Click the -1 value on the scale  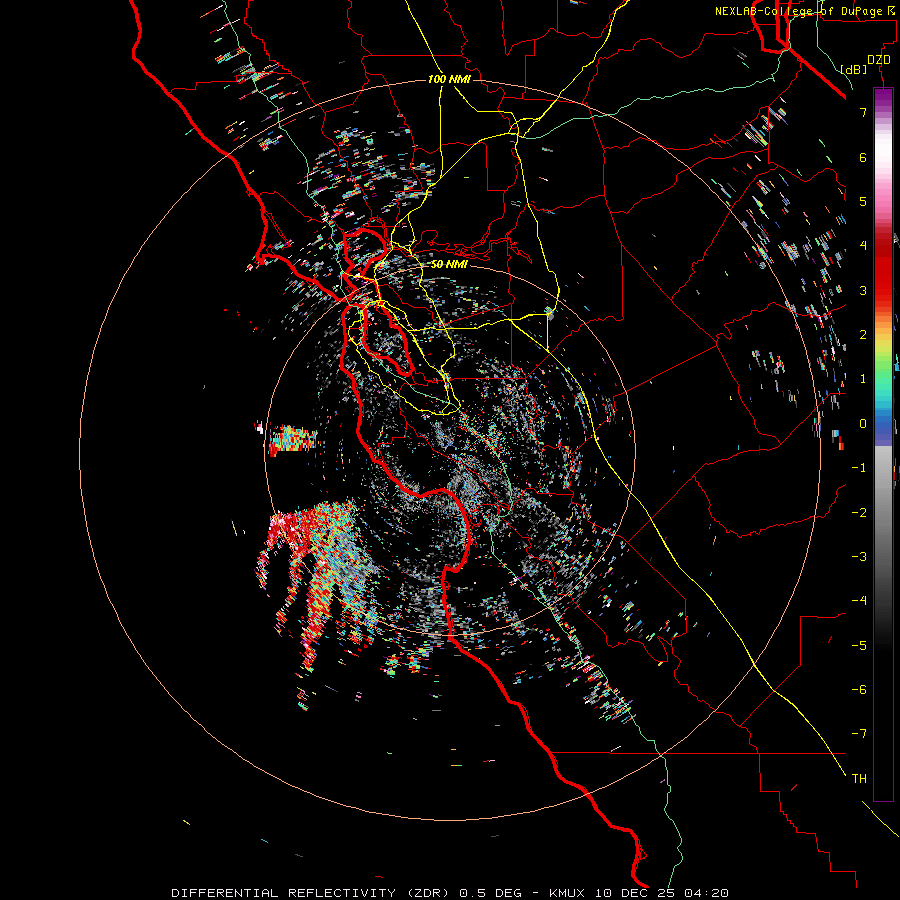click(x=859, y=468)
